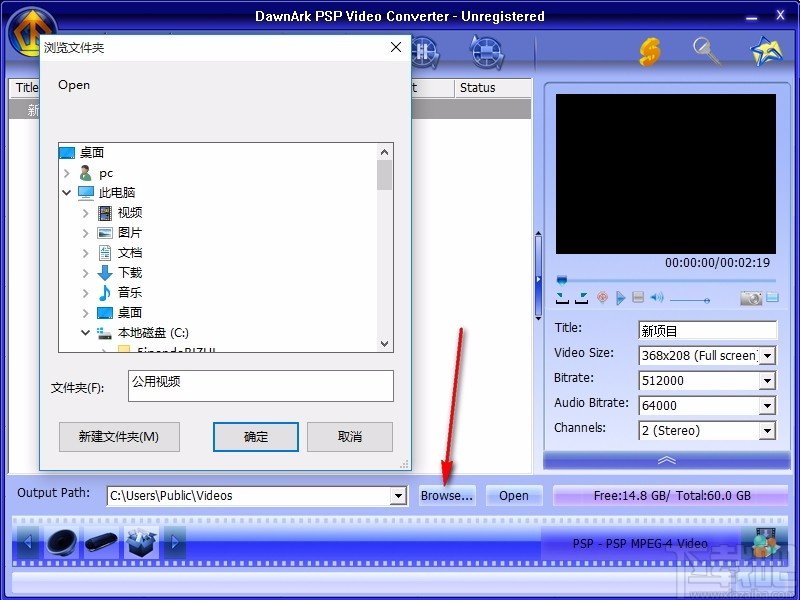The image size is (800, 600).
Task: Open the PSP device icon in the filmstrip bar
Action: [x=100, y=542]
